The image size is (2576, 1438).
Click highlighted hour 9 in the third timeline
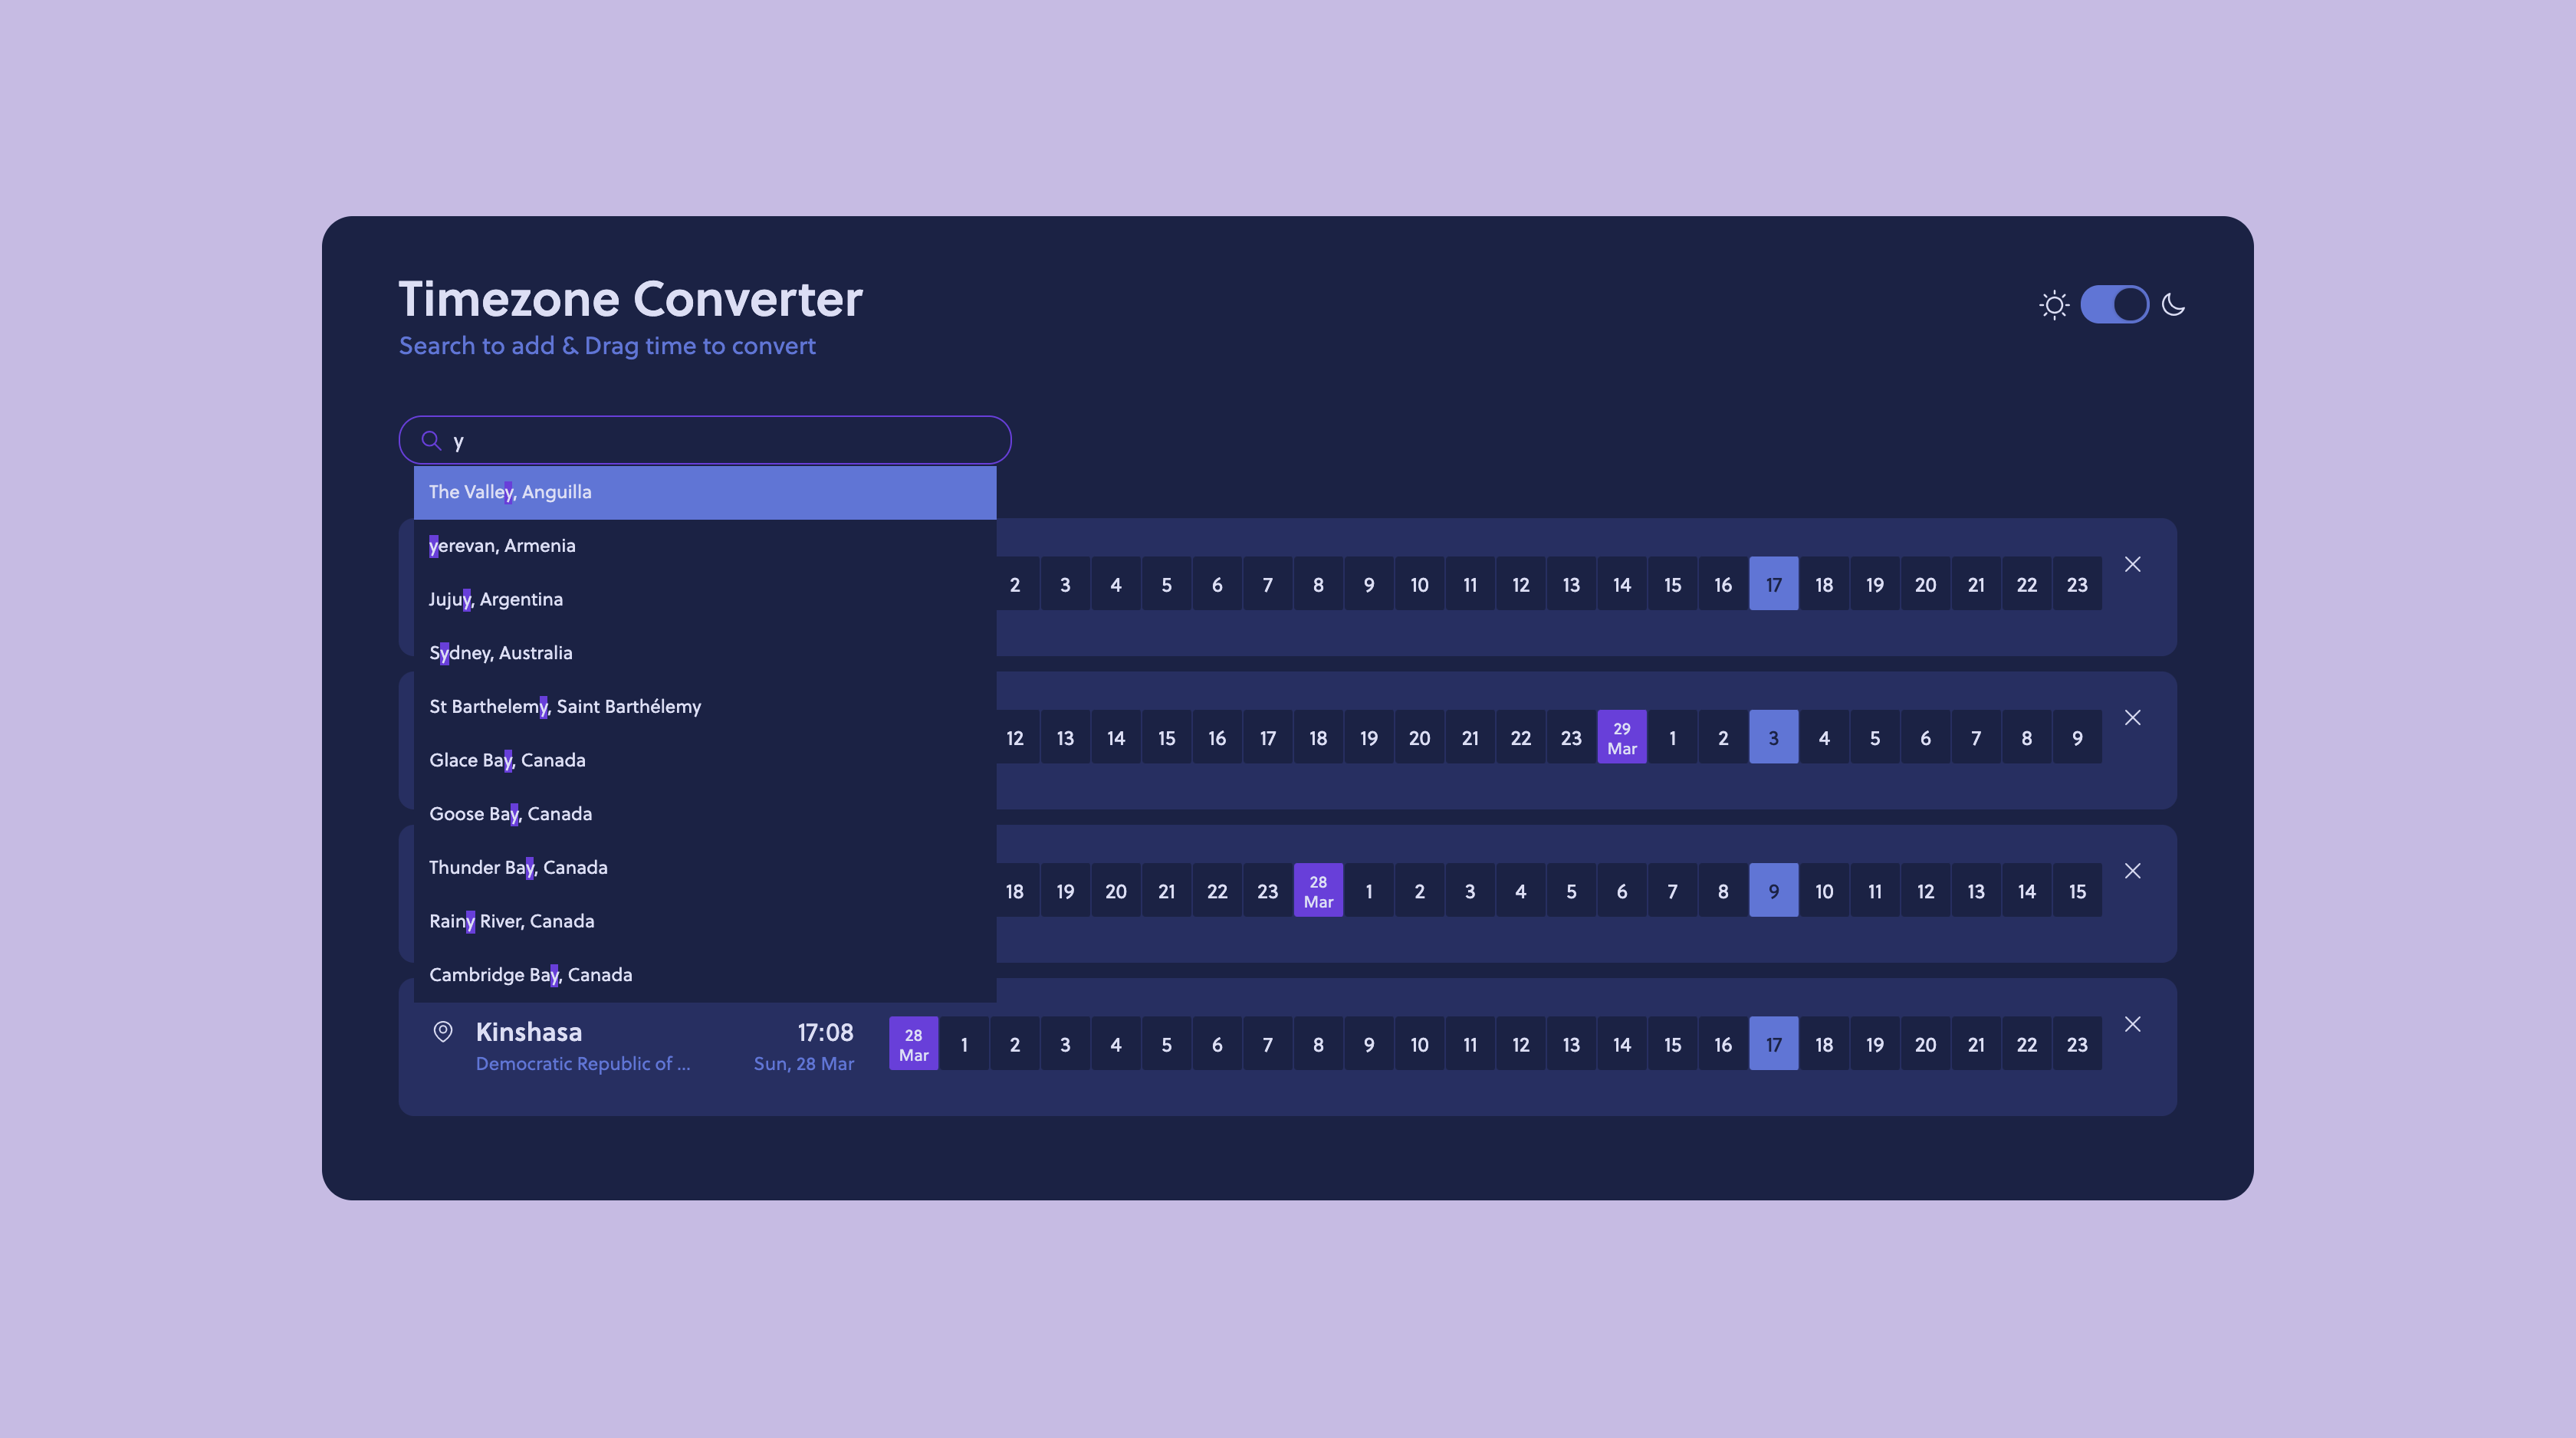coord(1773,890)
